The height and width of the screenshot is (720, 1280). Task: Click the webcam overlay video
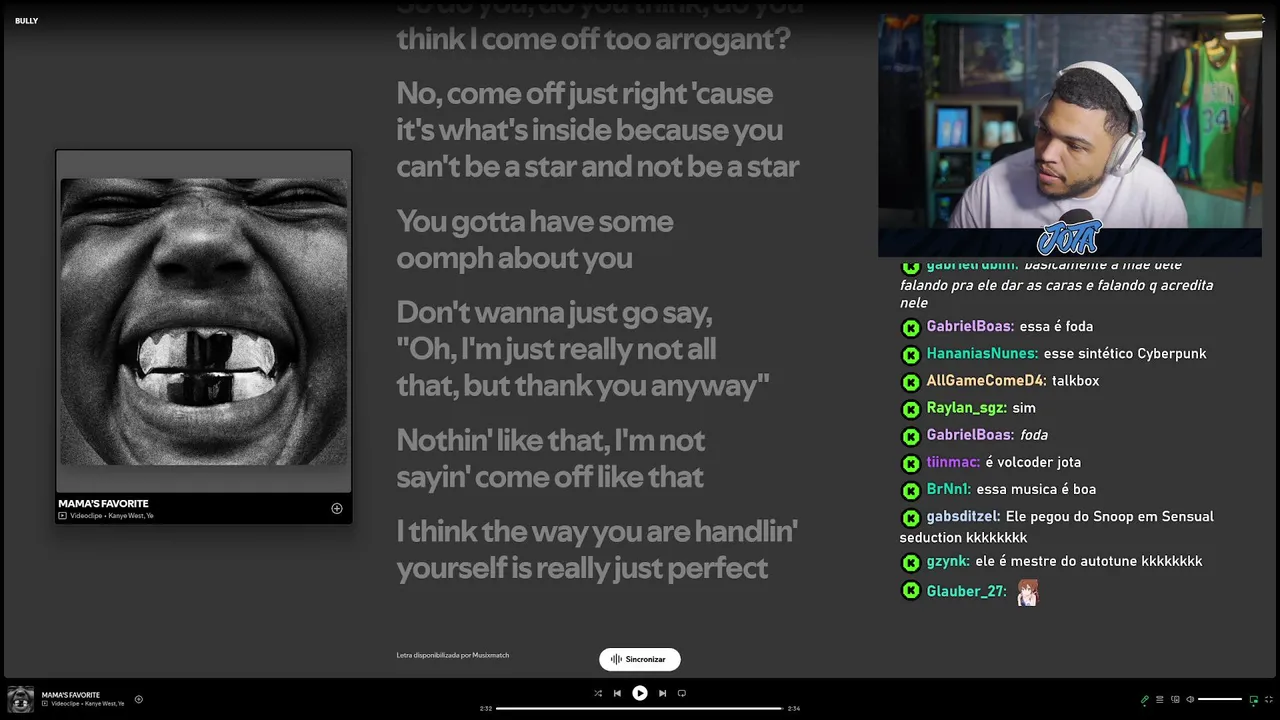pyautogui.click(x=1070, y=135)
